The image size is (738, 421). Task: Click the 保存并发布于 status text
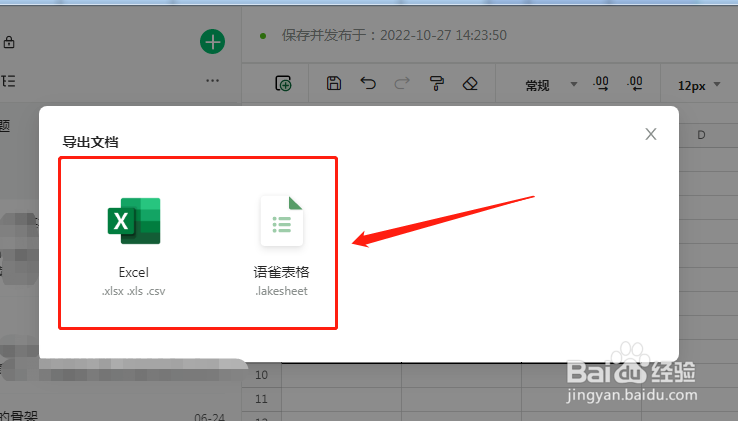click(394, 35)
